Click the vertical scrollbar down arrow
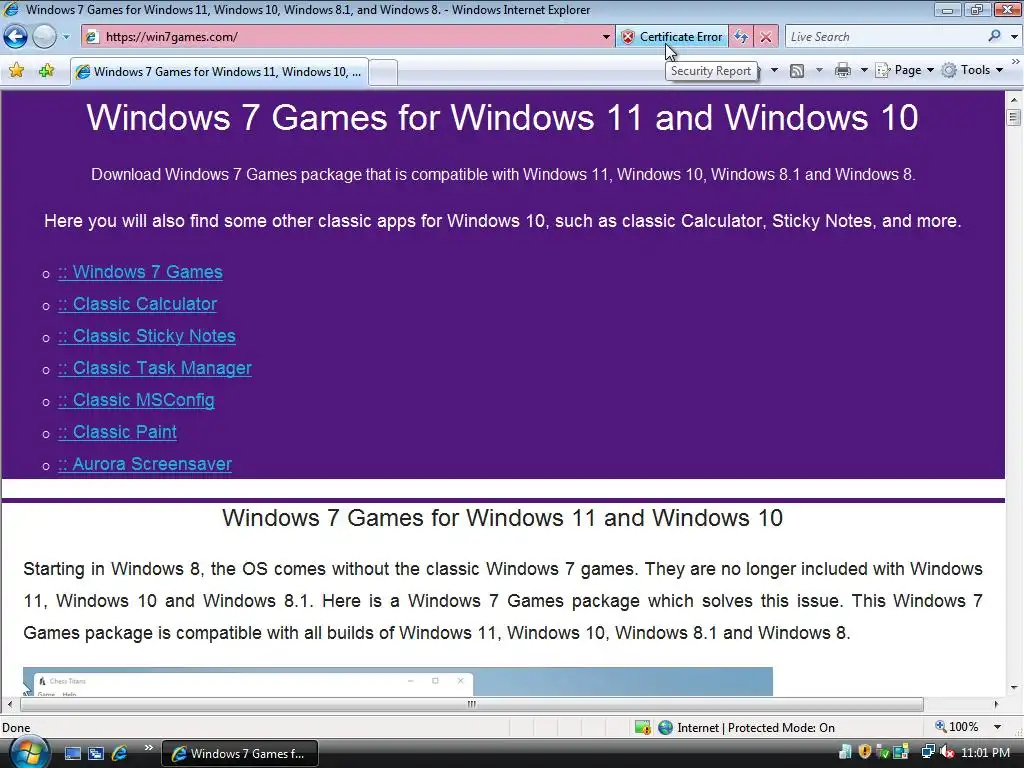The width and height of the screenshot is (1024, 768). 1014,688
